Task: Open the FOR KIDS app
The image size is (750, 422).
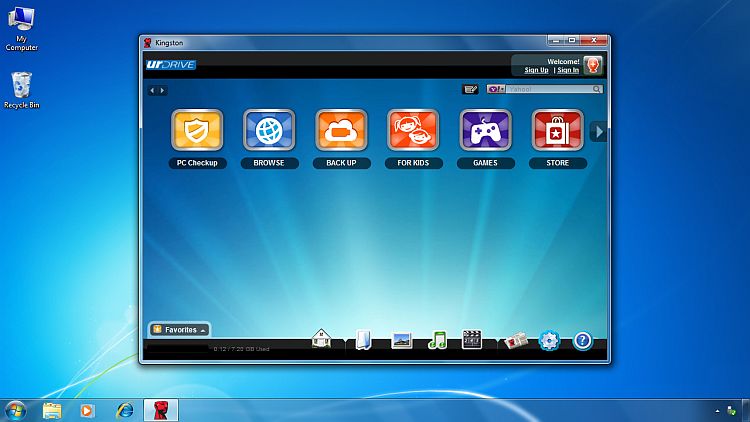Action: (413, 130)
